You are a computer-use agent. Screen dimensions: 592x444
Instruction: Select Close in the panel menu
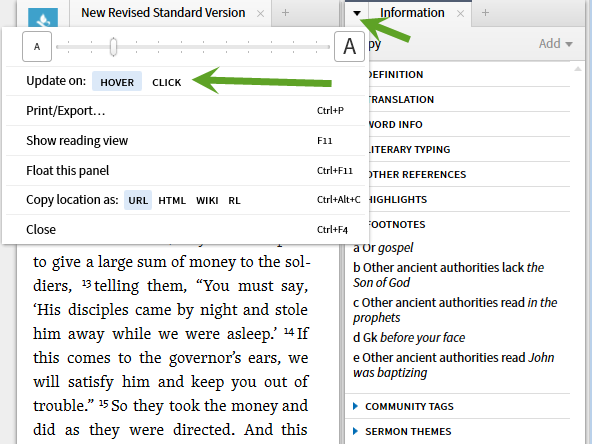[185, 230]
